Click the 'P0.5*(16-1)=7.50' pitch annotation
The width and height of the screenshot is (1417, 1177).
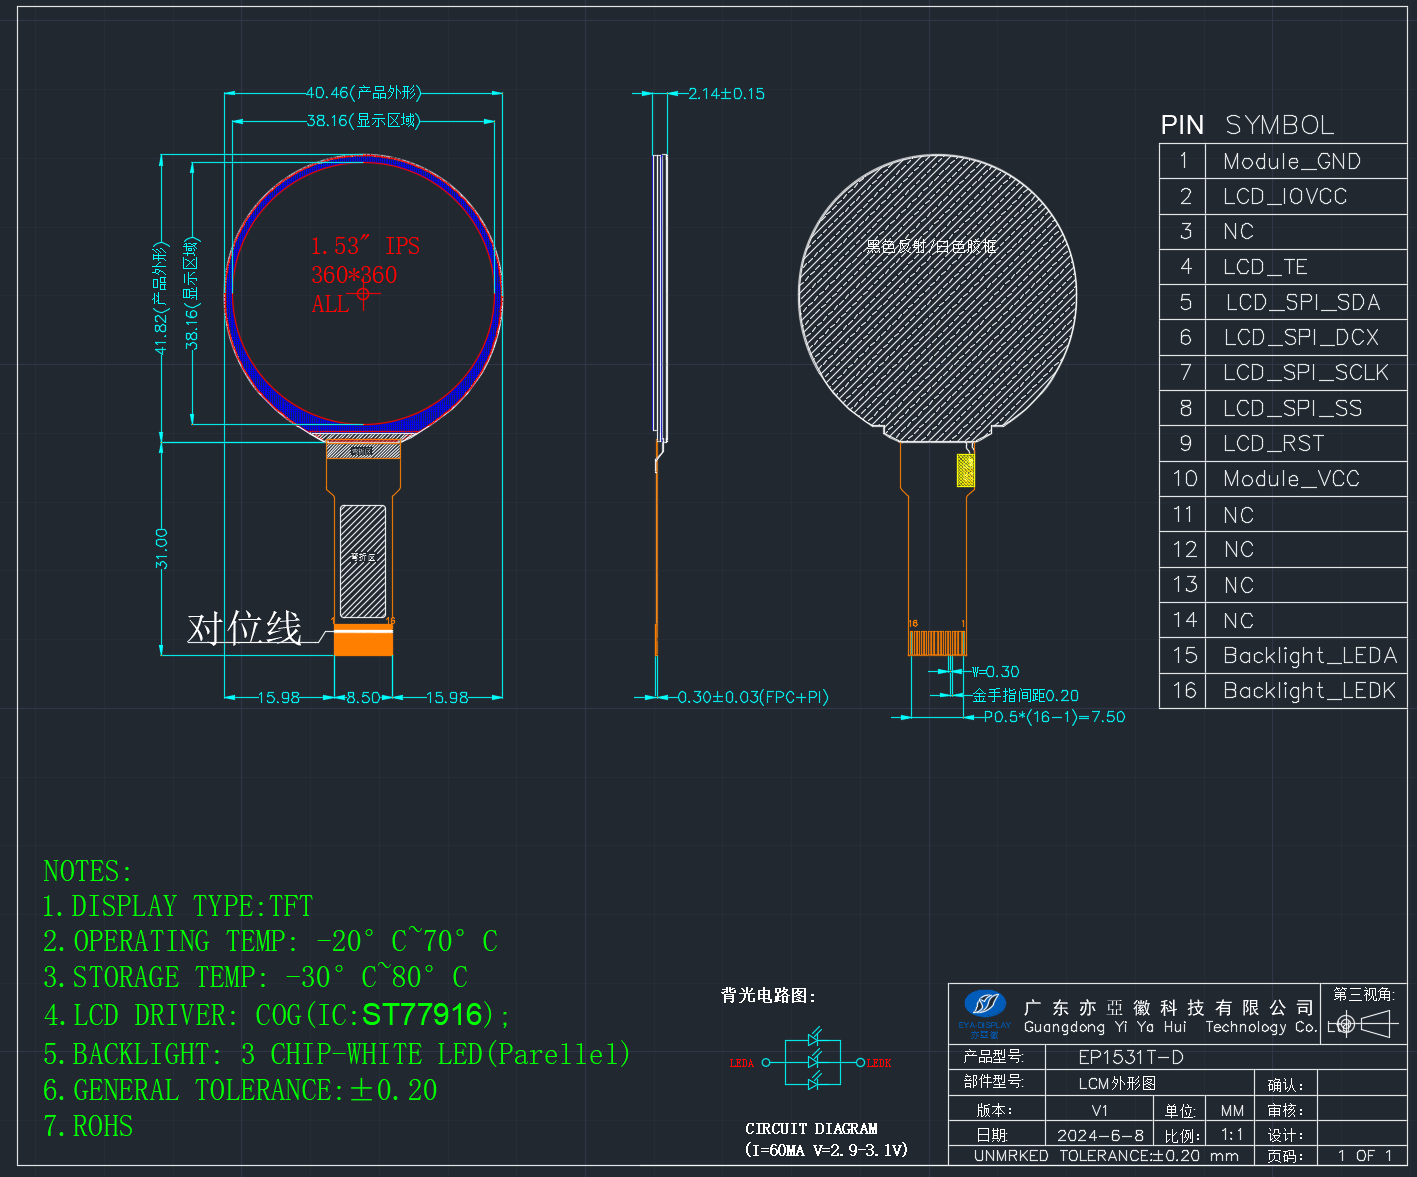point(1054,717)
